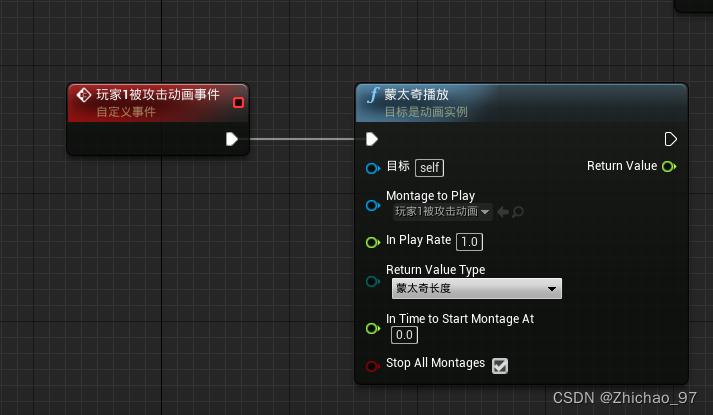Click the Montage Play node's input execution pin
The image size is (713, 415).
pos(372,139)
